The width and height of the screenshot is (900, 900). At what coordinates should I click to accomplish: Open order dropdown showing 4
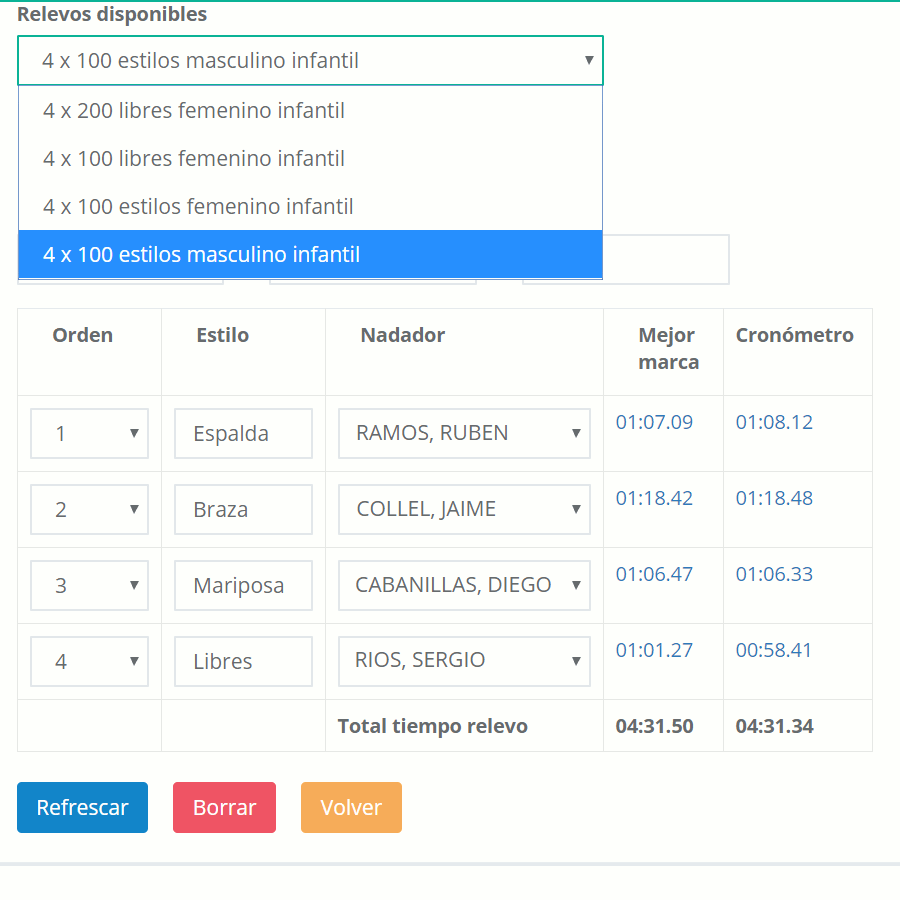[90, 661]
